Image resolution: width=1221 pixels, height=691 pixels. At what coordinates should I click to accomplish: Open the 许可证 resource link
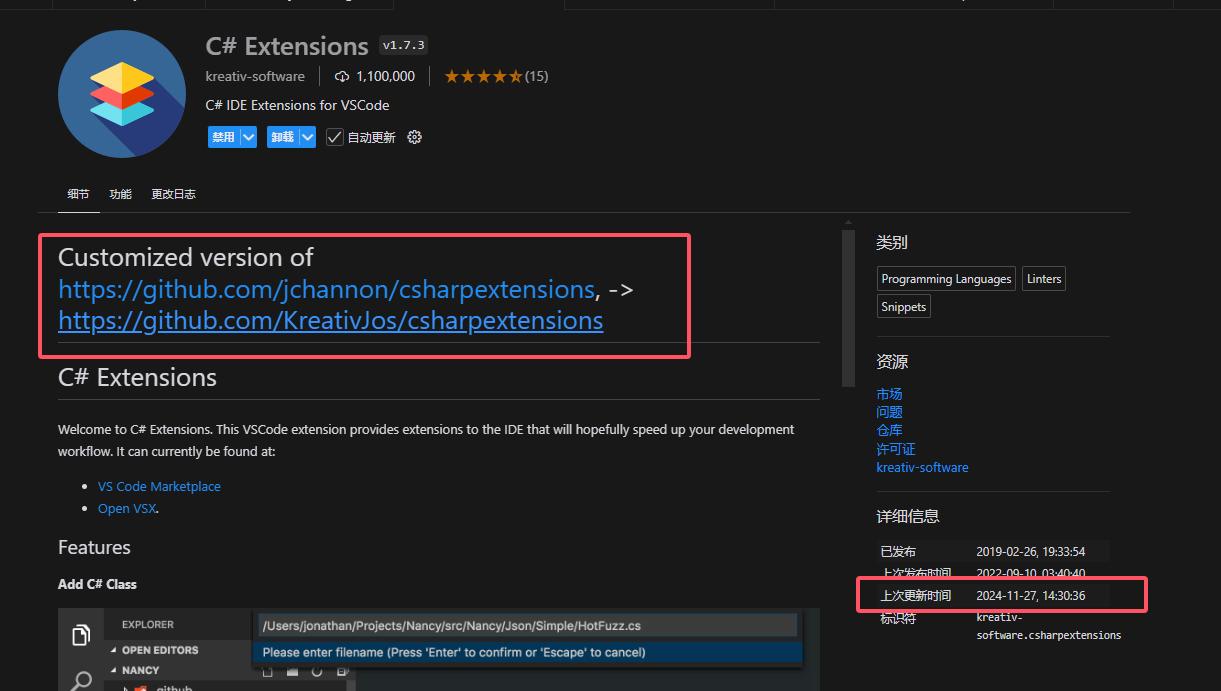click(896, 449)
